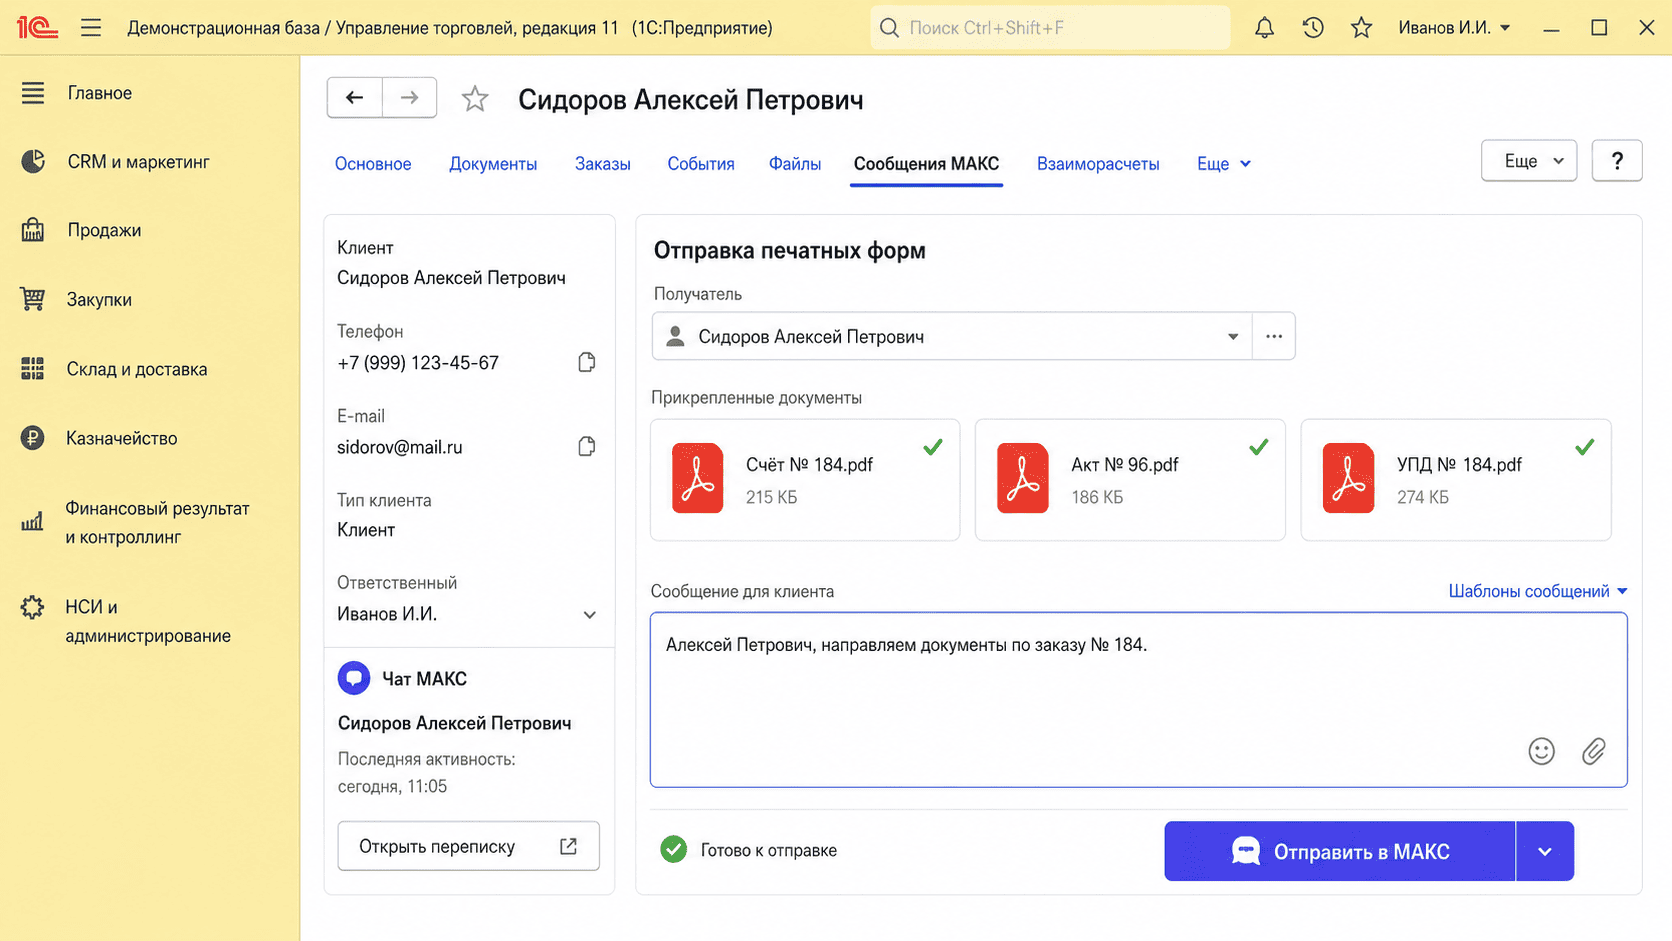This screenshot has height=941, width=1672.
Task: Toggle checkmark on Акт № 96.pdf
Action: (1259, 447)
